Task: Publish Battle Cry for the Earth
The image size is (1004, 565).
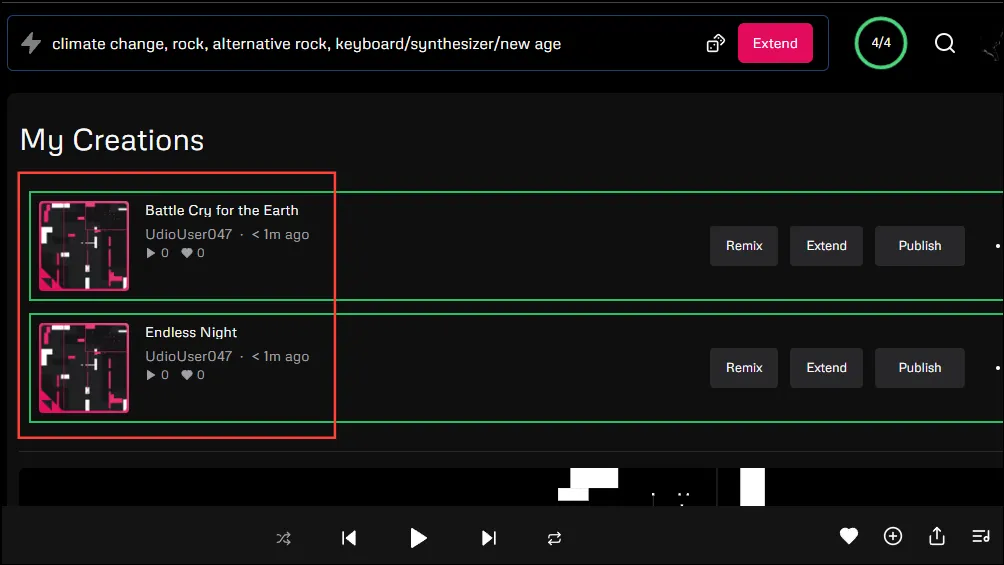Action: click(919, 246)
